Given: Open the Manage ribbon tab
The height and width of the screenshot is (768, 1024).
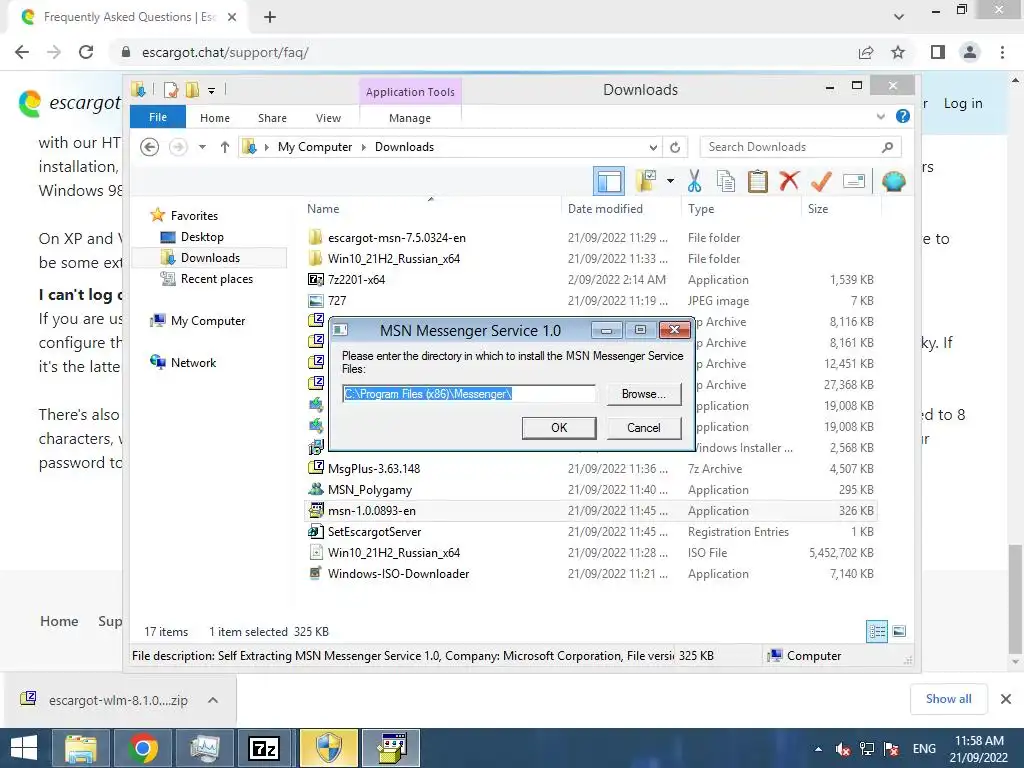Looking at the screenshot, I should tap(409, 118).
